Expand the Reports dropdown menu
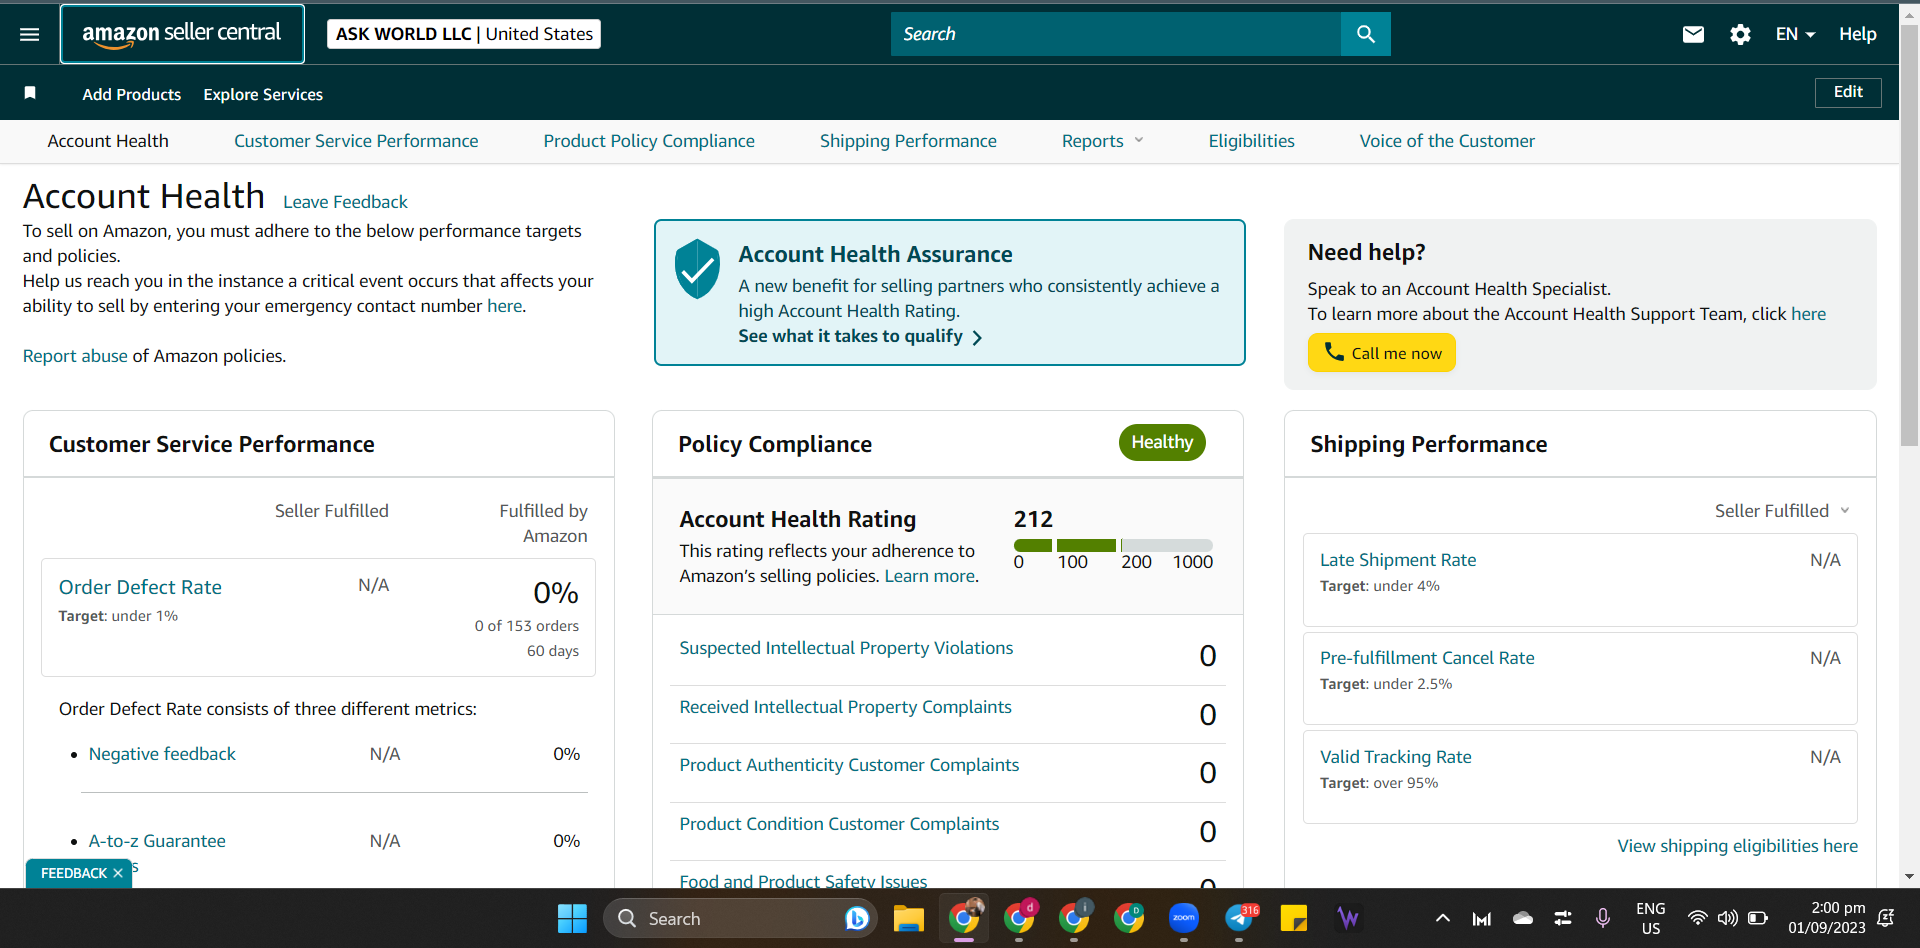 click(1102, 141)
